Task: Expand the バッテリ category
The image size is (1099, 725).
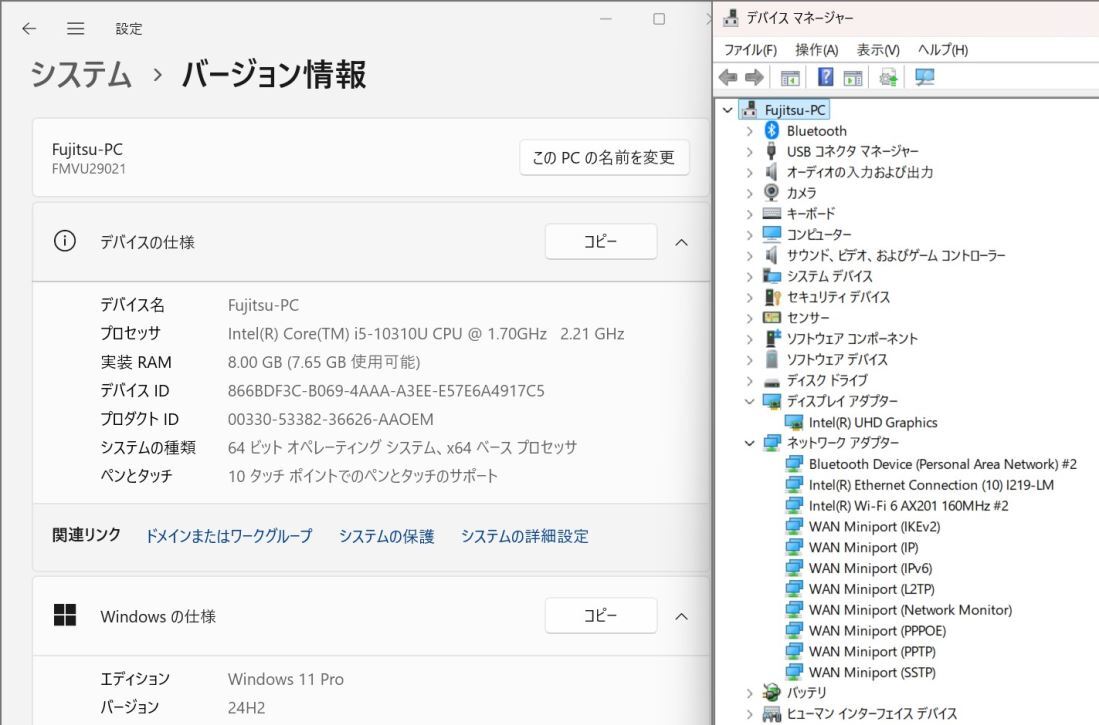Action: pos(749,692)
